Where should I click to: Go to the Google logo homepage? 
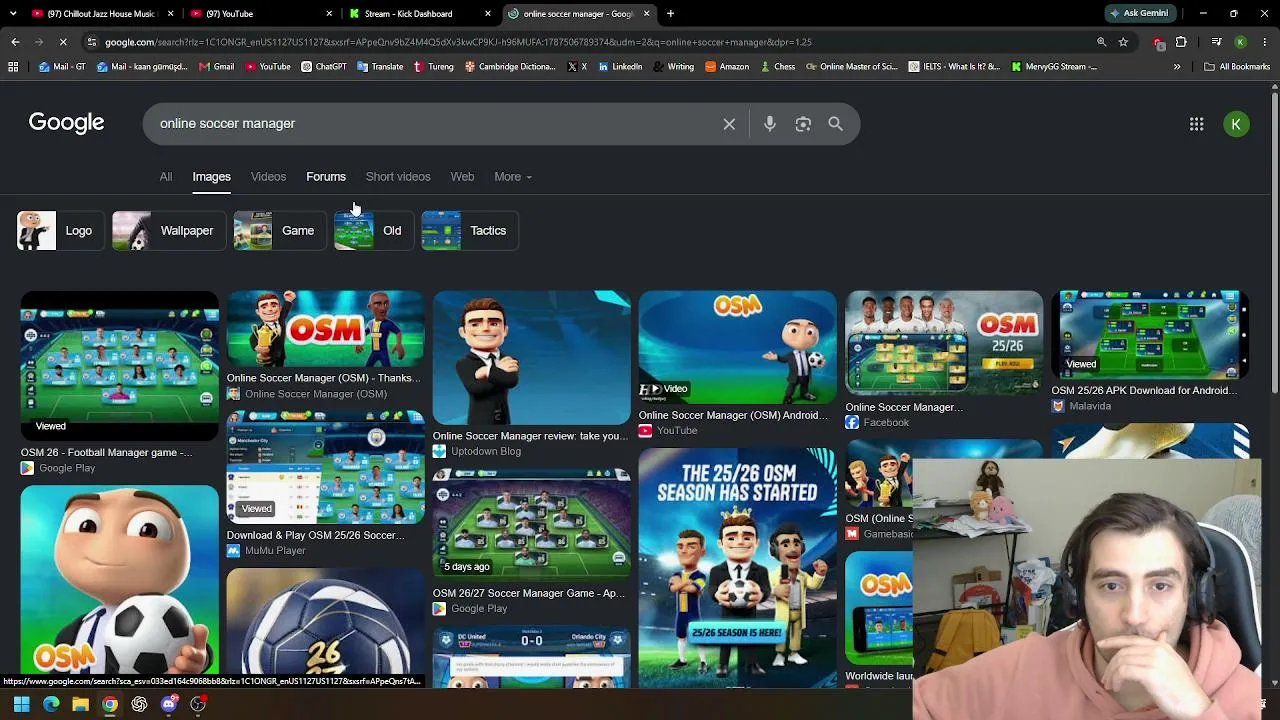[x=66, y=123]
